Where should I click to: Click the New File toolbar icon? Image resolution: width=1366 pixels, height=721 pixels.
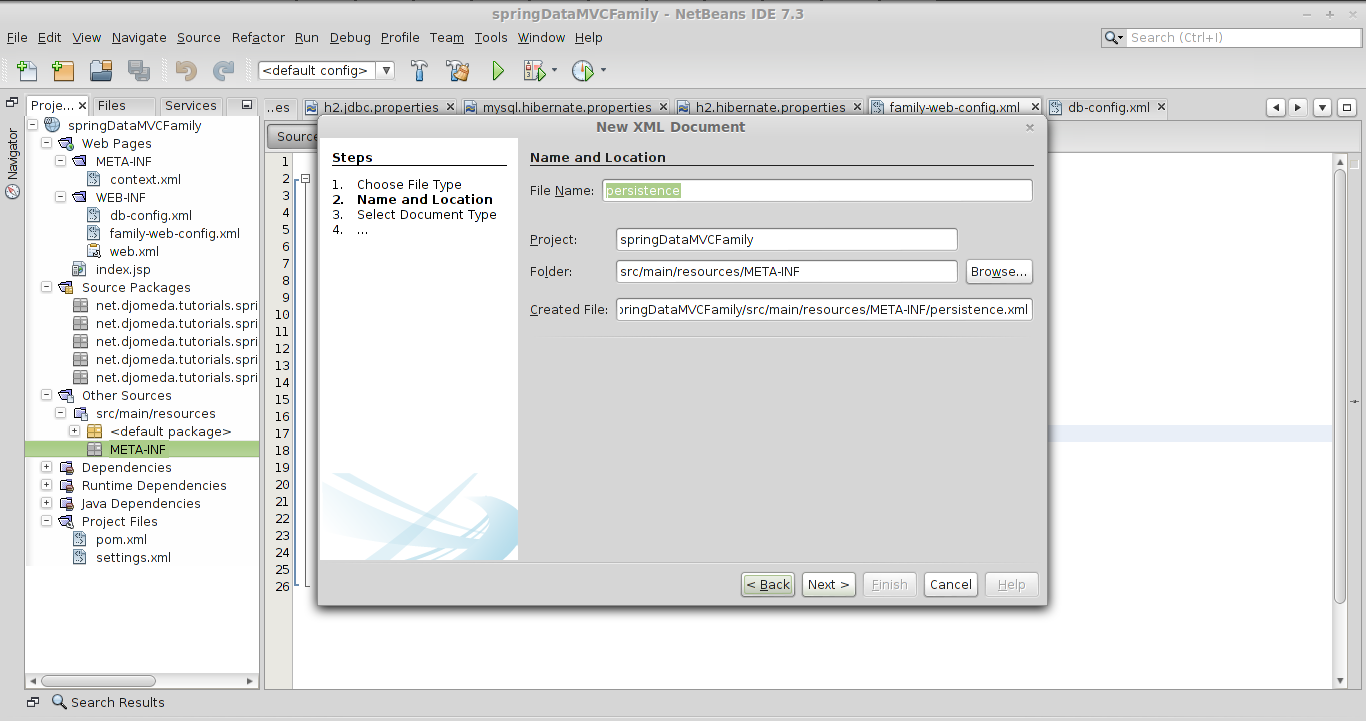coord(27,71)
